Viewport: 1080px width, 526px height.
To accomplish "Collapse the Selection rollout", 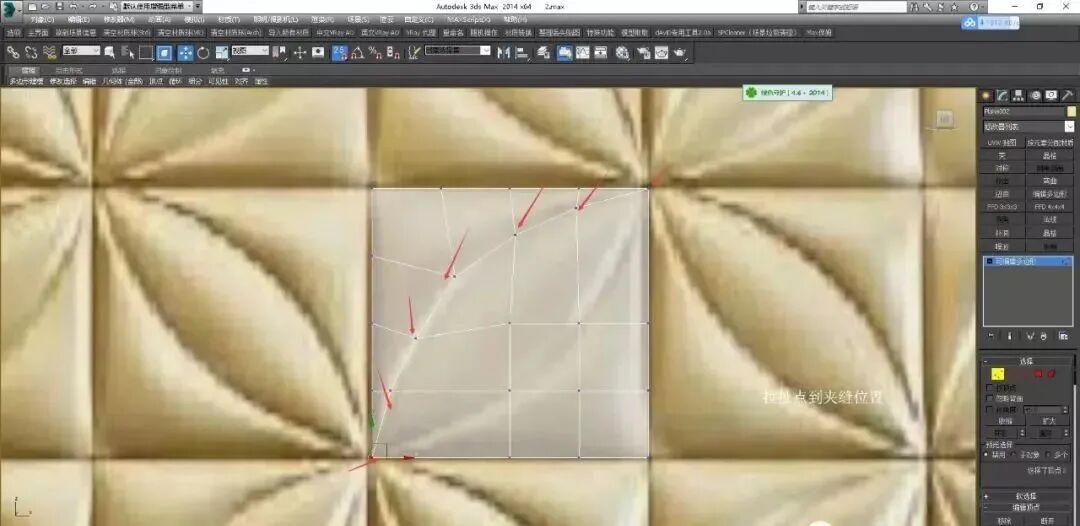I will point(1028,361).
